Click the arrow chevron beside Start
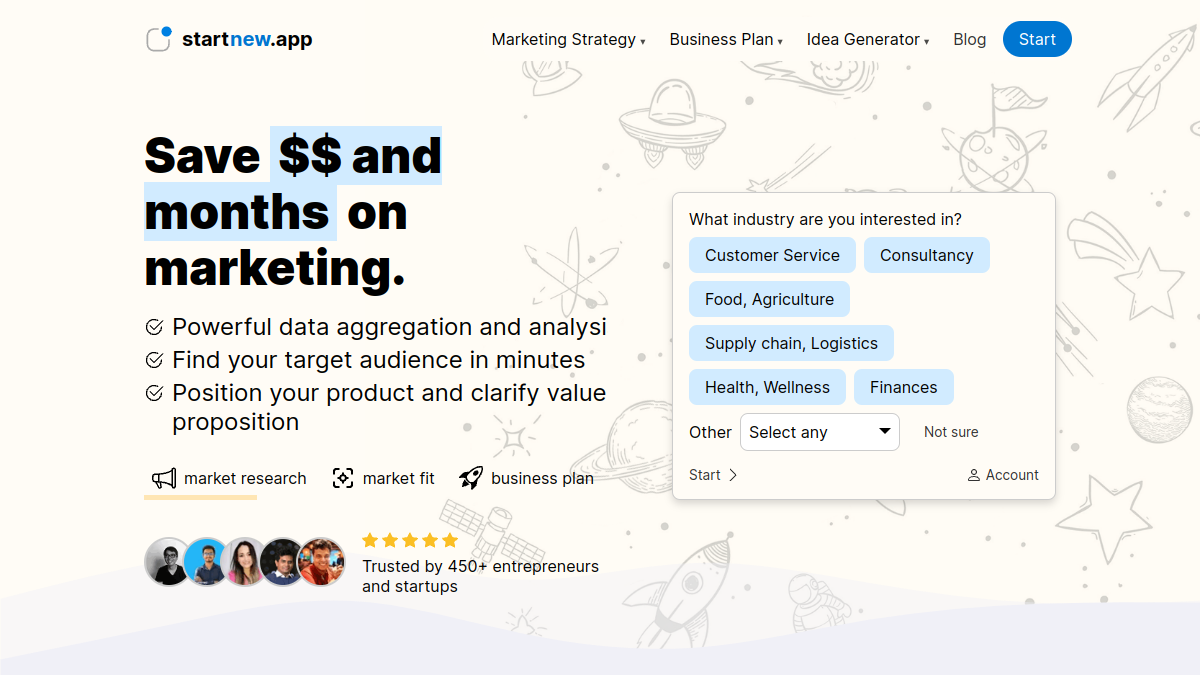1200x675 pixels. [732, 475]
